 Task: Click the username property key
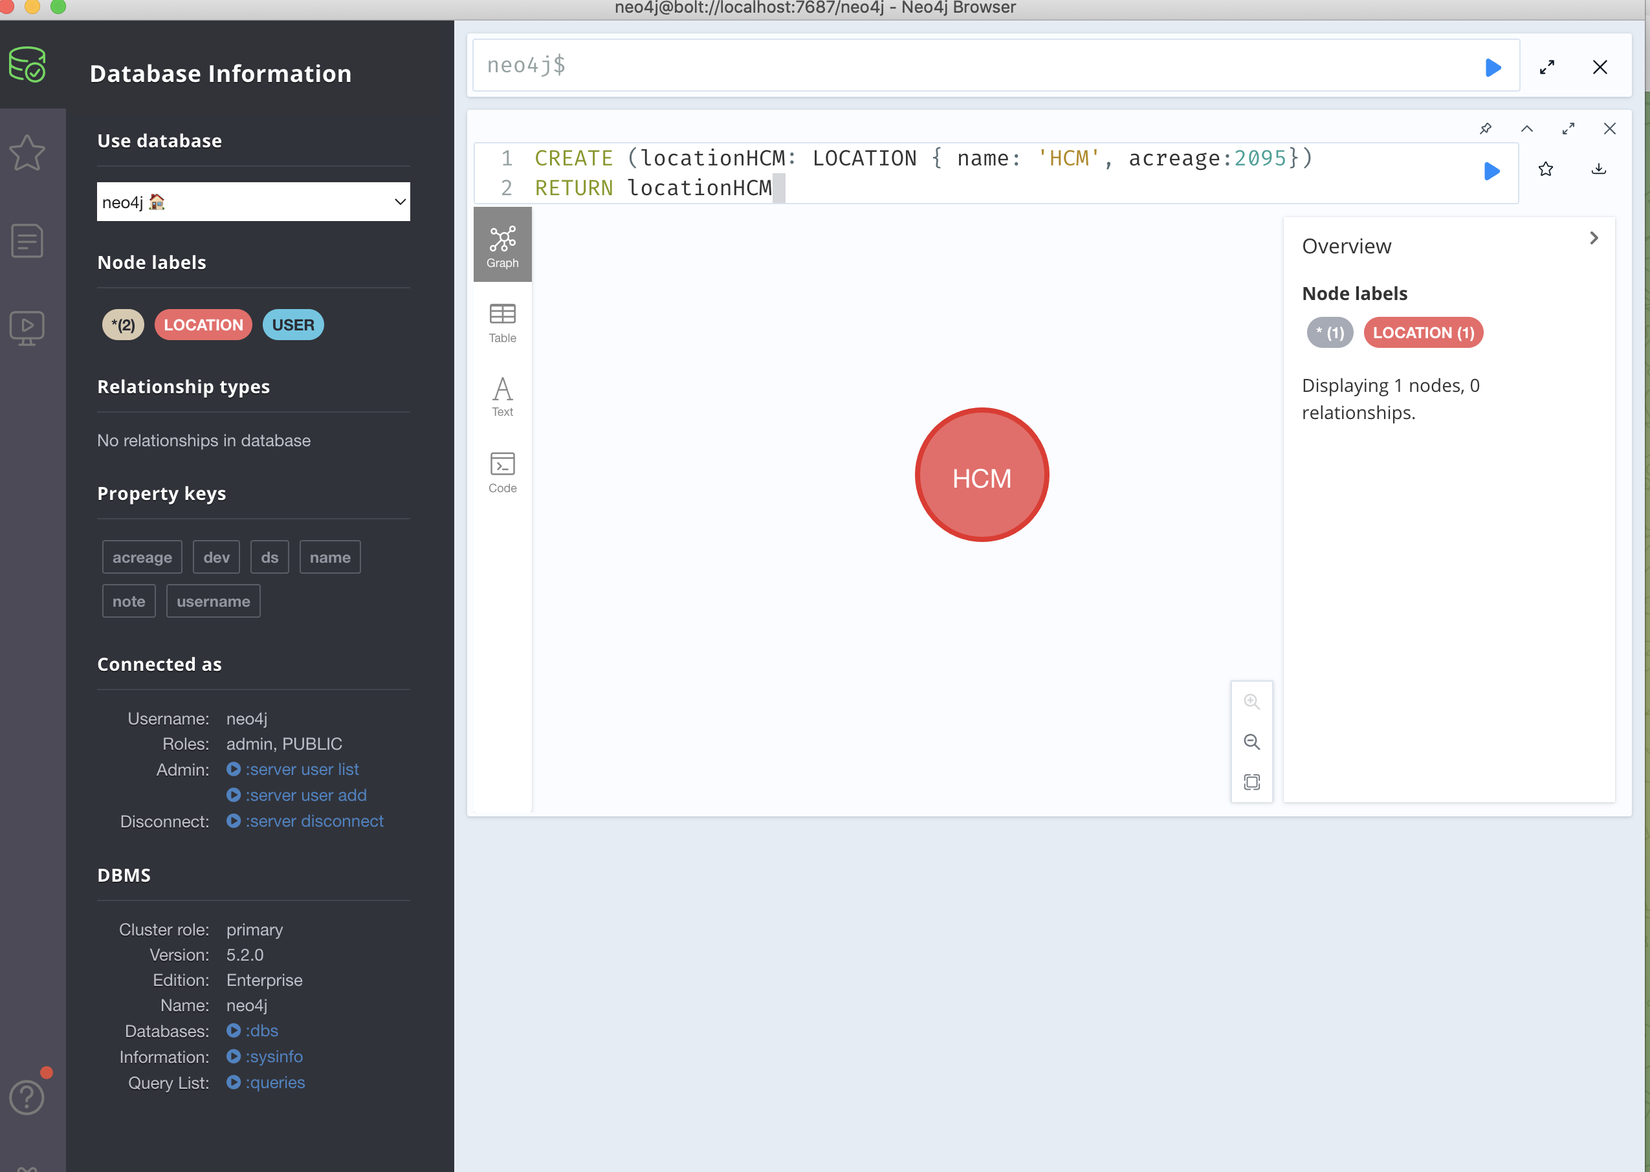213,601
